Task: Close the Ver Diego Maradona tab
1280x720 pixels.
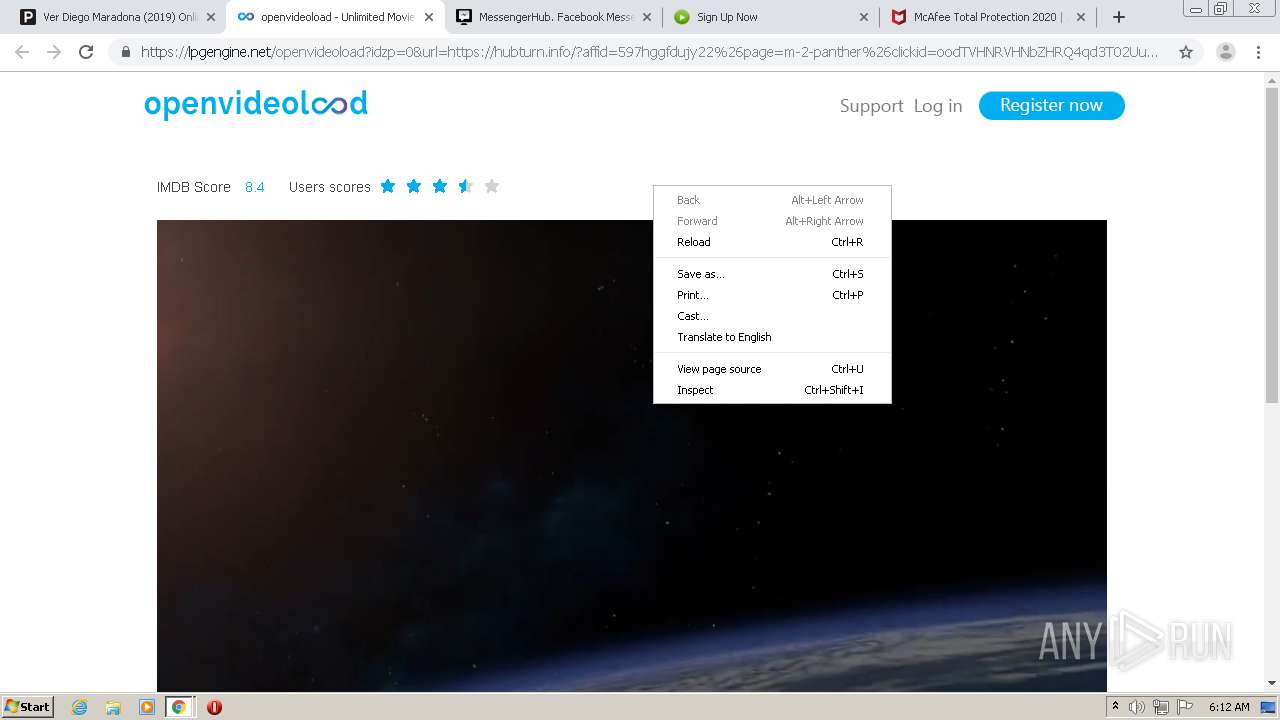Action: click(x=211, y=17)
